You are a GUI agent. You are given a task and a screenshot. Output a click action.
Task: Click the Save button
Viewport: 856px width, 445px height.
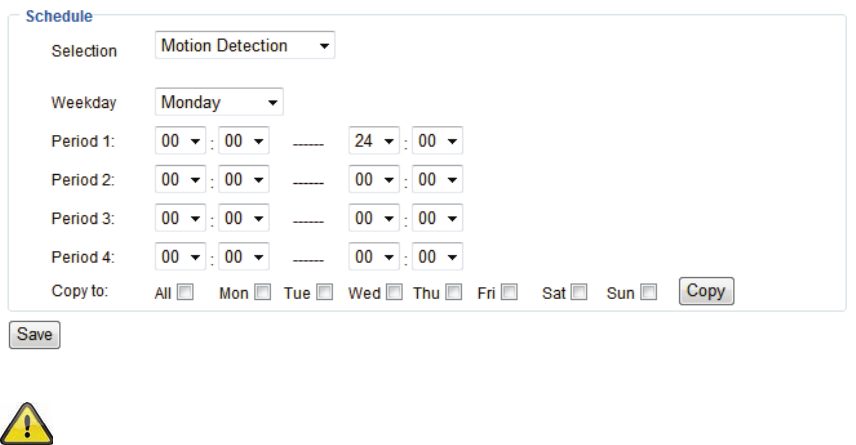(x=34, y=334)
